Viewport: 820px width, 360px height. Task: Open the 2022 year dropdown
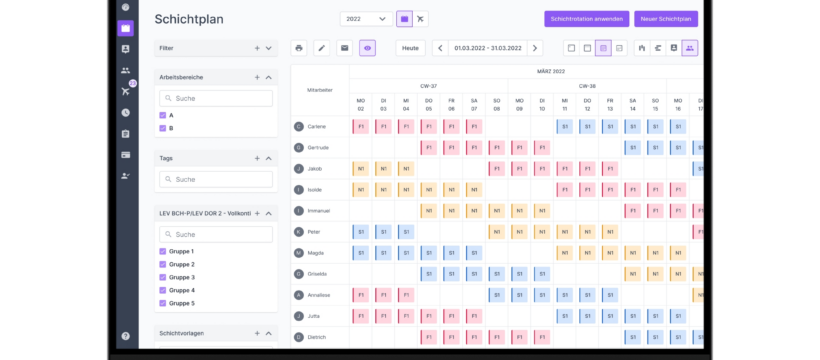click(x=366, y=19)
